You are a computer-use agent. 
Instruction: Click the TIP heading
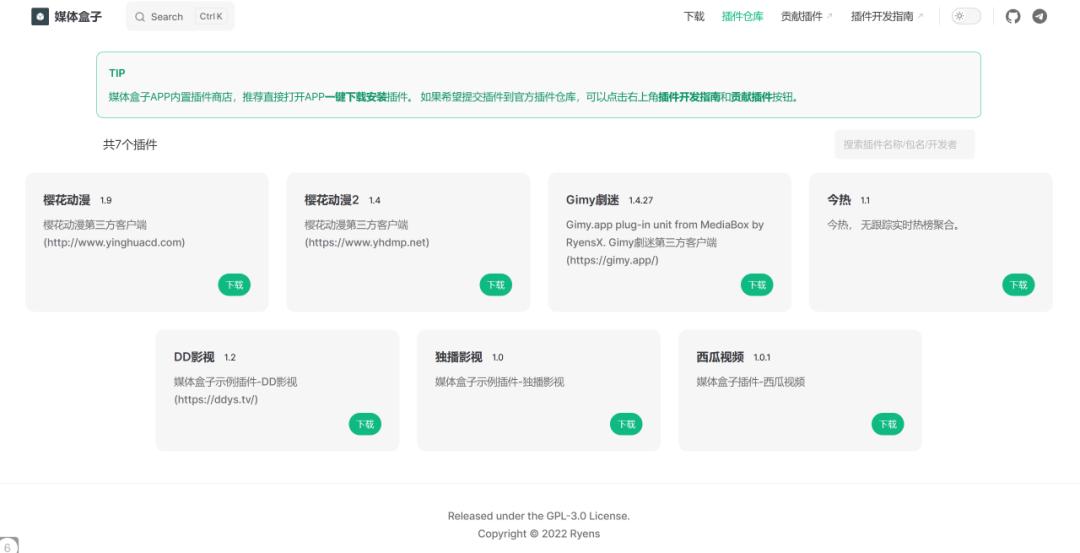point(117,73)
